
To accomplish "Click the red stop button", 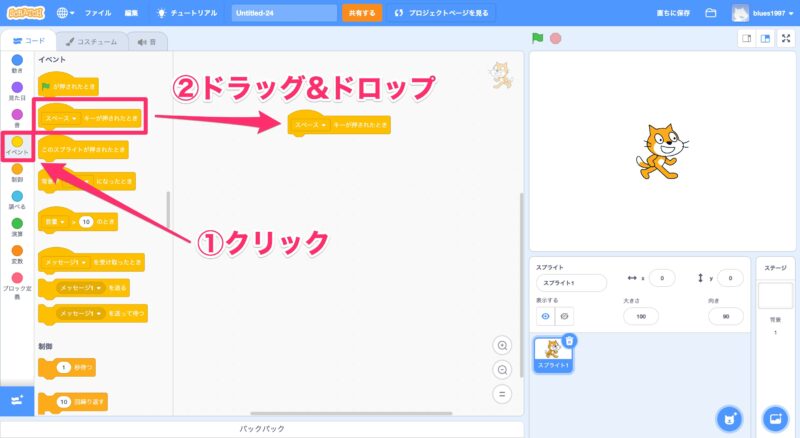I will [556, 38].
